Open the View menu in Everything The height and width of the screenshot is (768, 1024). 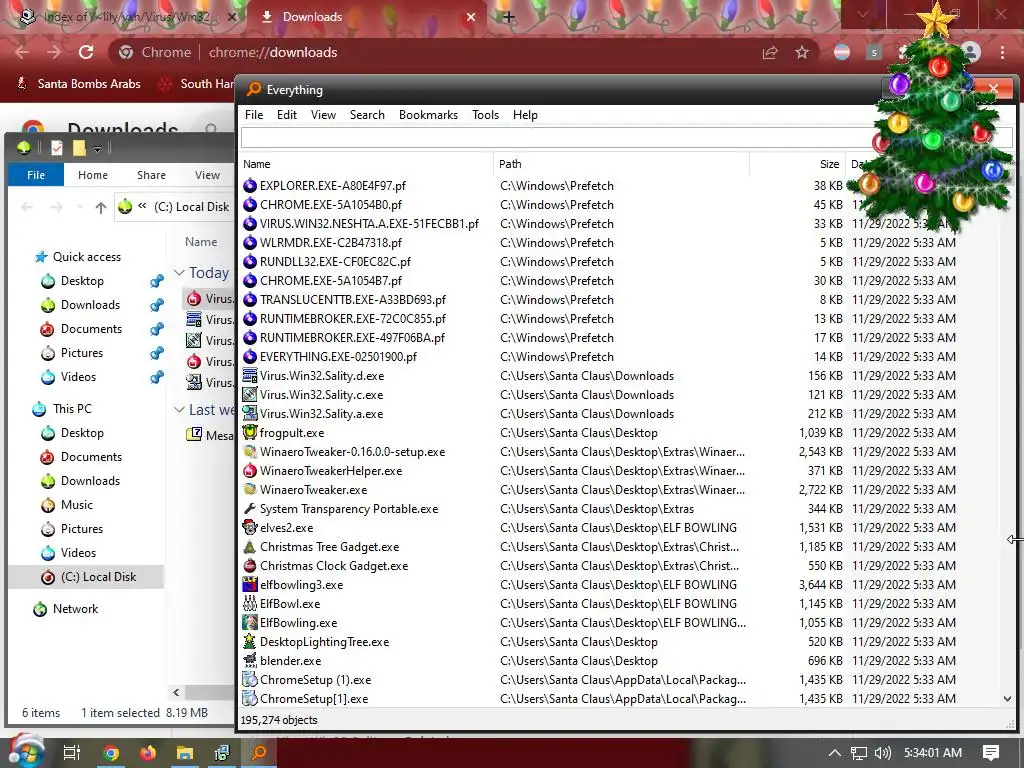tap(323, 115)
